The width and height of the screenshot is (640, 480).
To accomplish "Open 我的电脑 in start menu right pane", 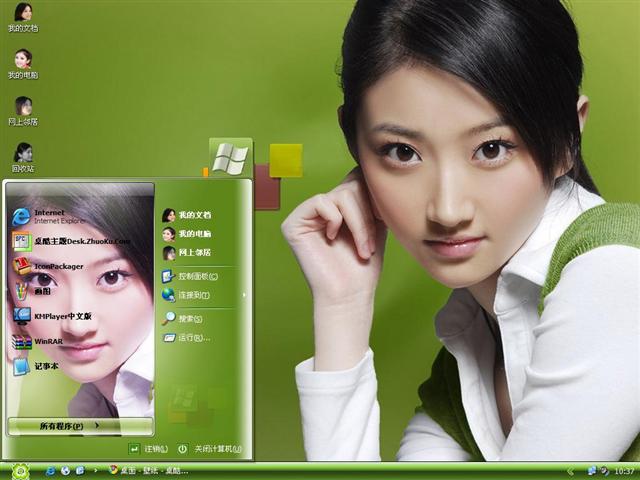I will tap(187, 234).
